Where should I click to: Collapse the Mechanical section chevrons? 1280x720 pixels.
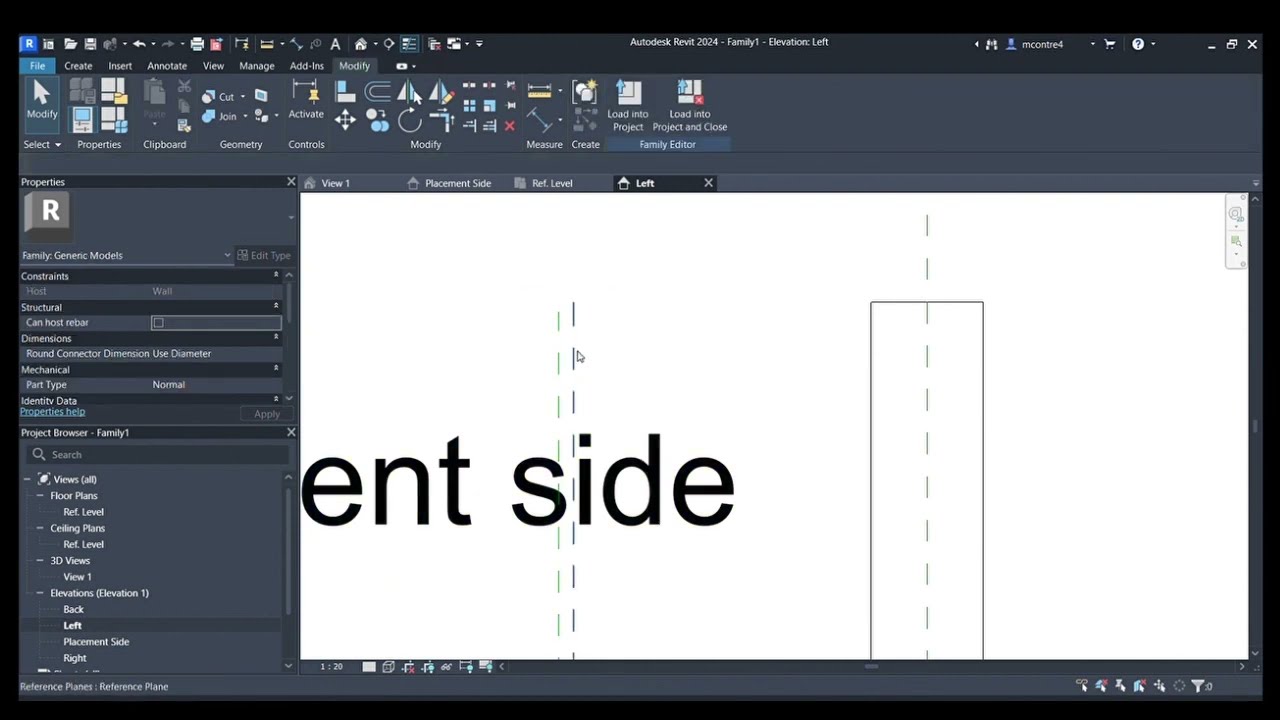coord(276,368)
